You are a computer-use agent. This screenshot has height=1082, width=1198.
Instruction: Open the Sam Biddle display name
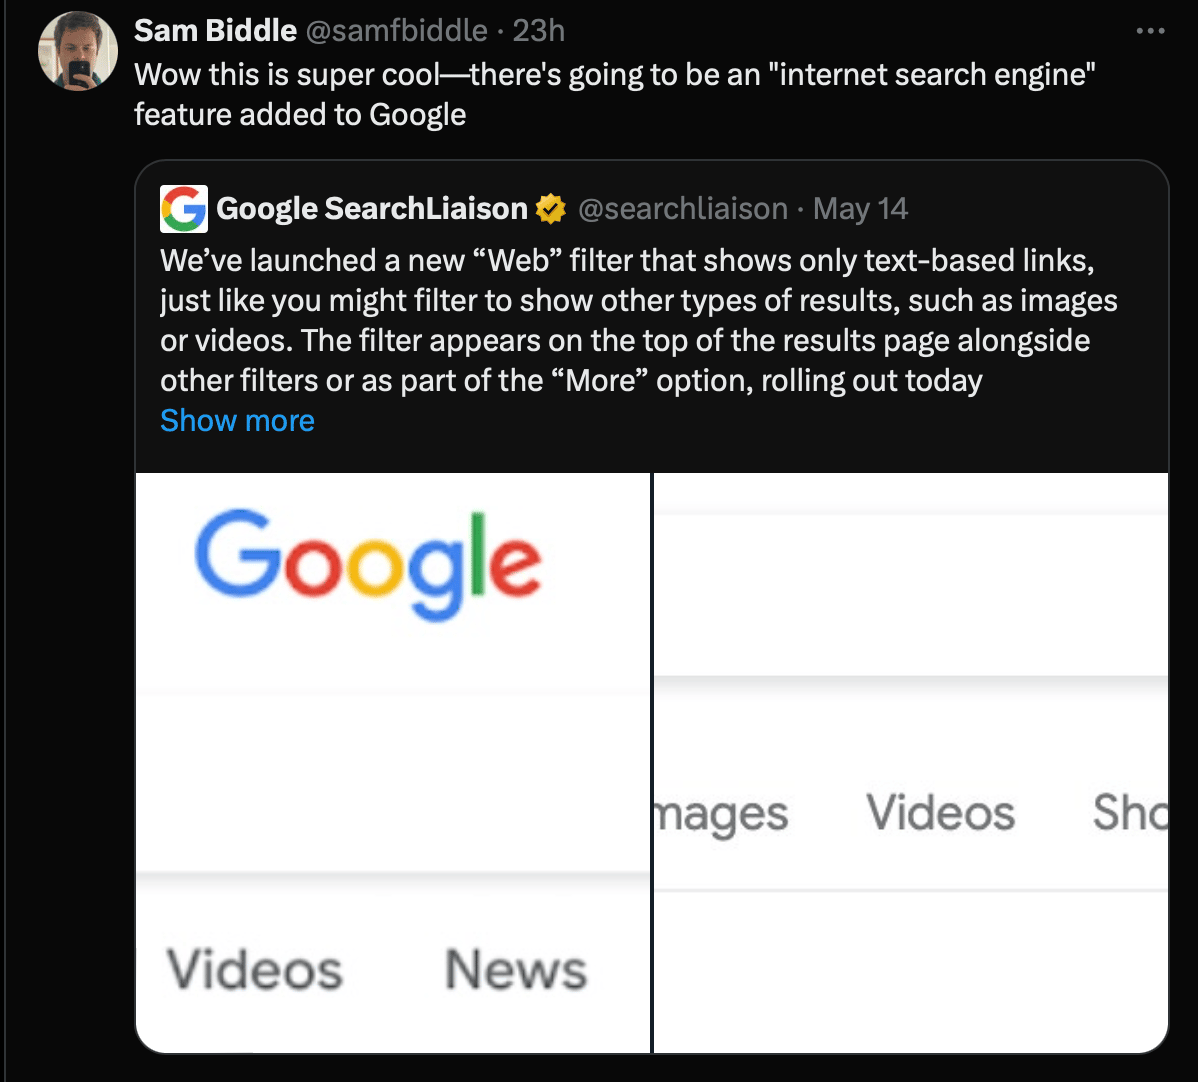click(x=215, y=31)
